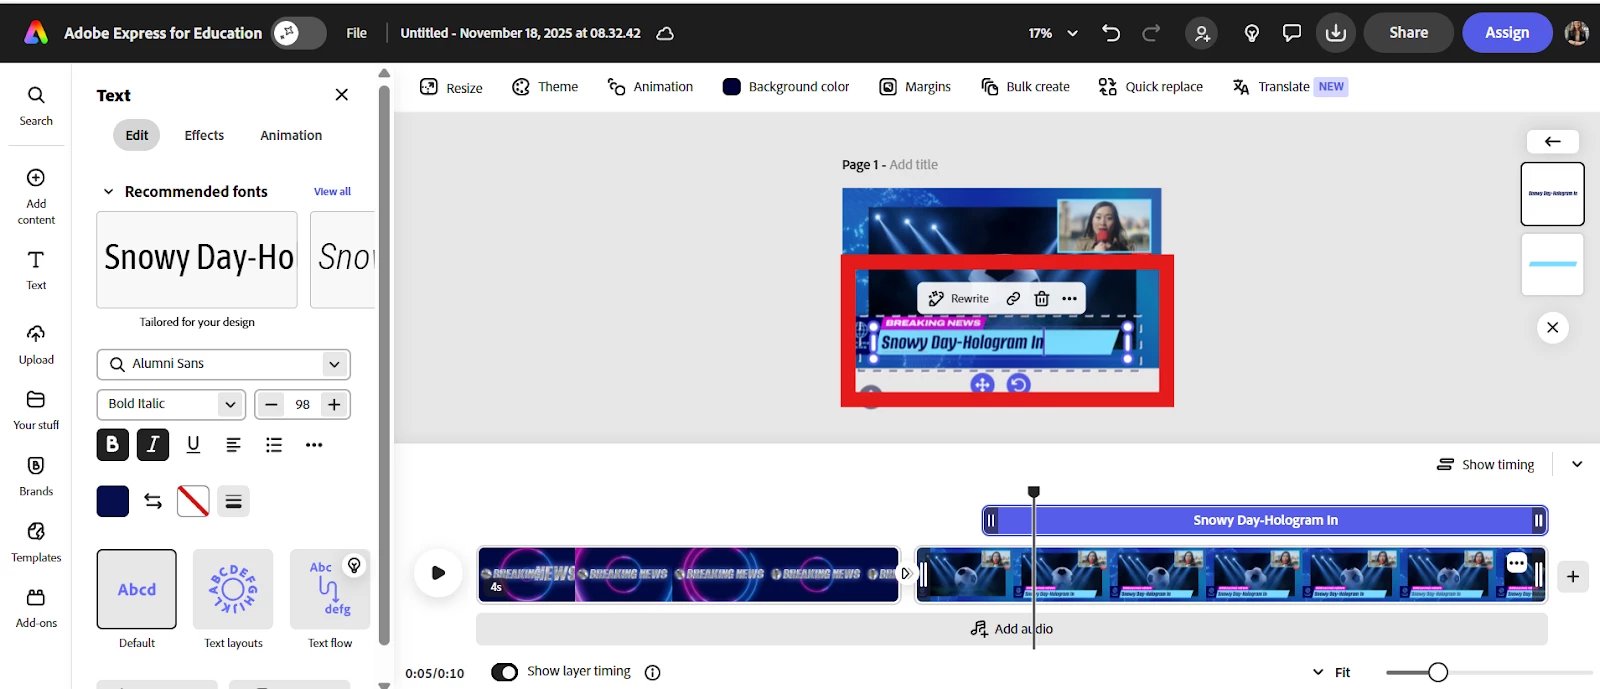This screenshot has width=1600, height=689.
Task: Switch to the Effects tab
Action: point(204,135)
